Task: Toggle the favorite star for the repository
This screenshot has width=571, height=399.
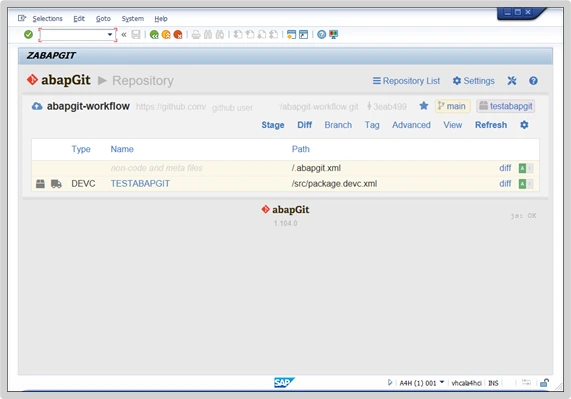Action: [424, 106]
